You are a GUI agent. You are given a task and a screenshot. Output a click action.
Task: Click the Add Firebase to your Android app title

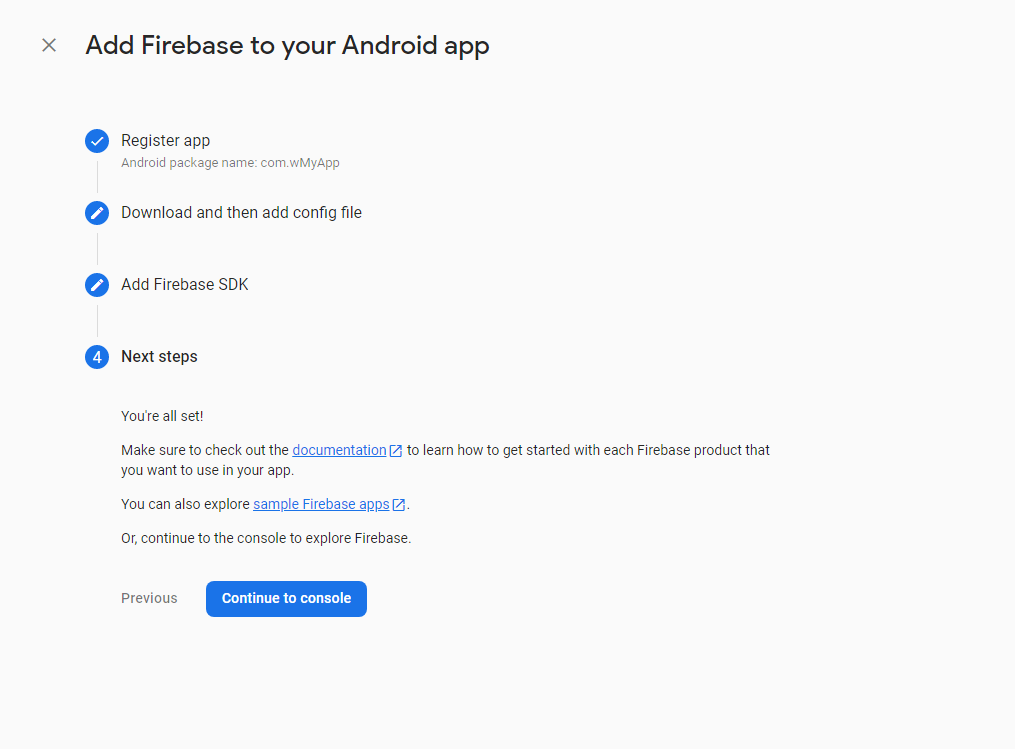[287, 45]
